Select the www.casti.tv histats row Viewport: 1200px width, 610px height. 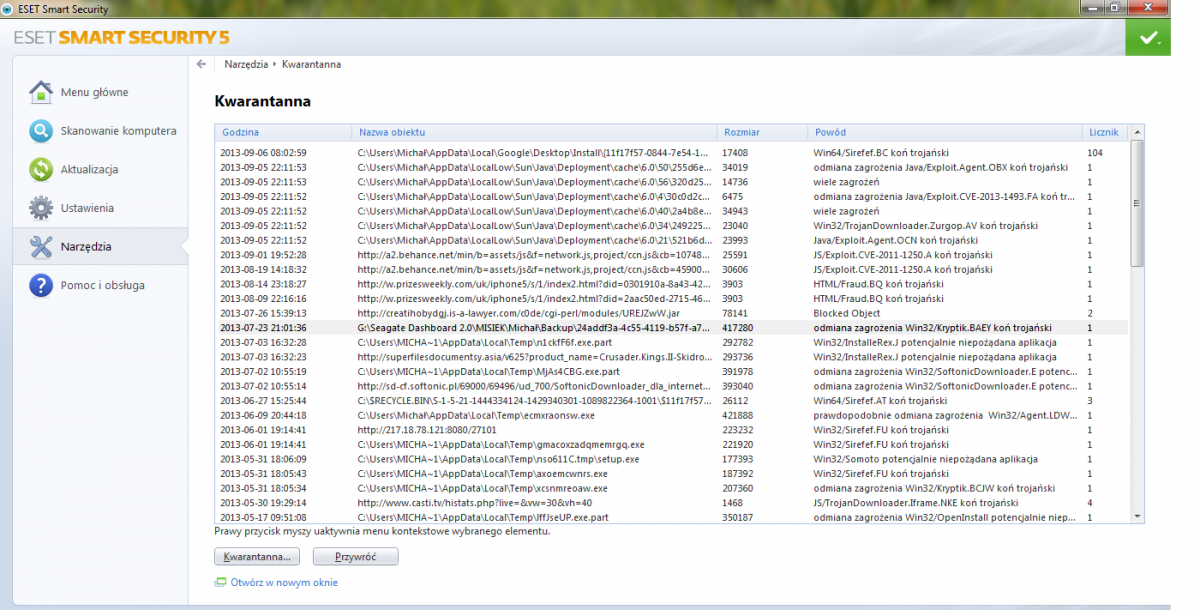[672, 503]
